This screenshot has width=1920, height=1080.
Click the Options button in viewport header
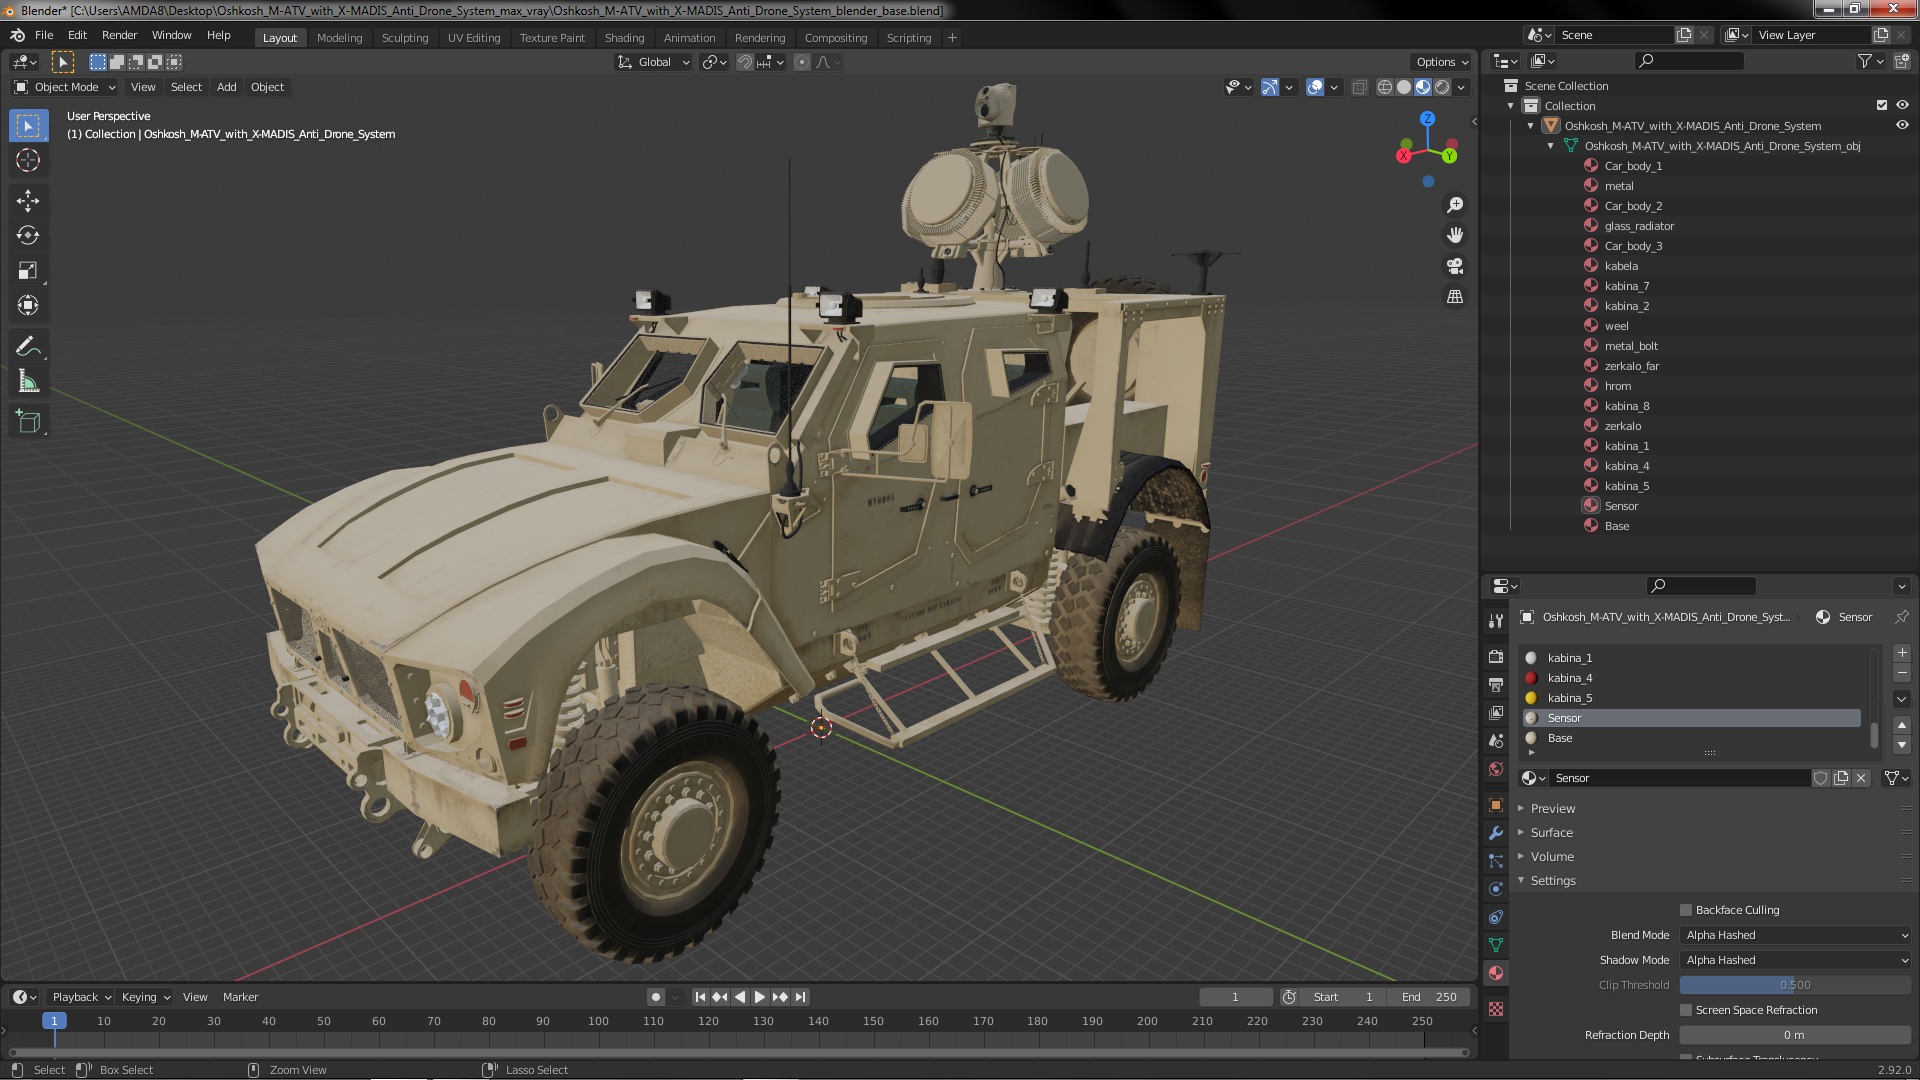(x=1441, y=62)
